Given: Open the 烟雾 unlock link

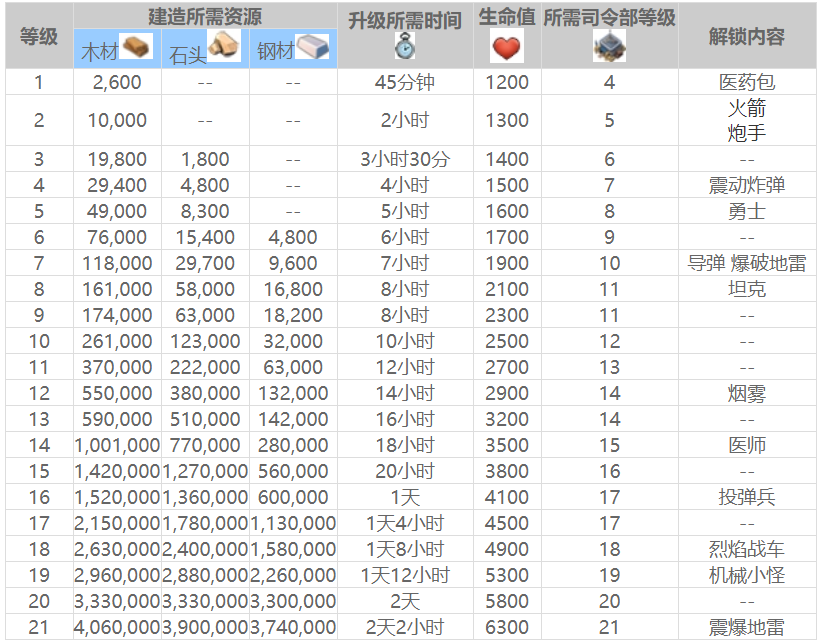Looking at the screenshot, I should [x=746, y=393].
